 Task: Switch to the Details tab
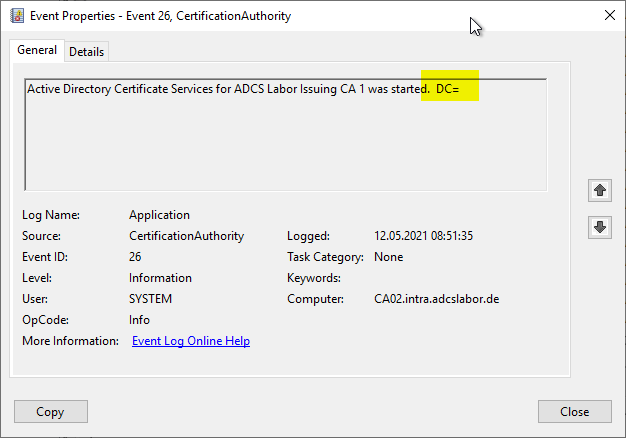(x=86, y=51)
